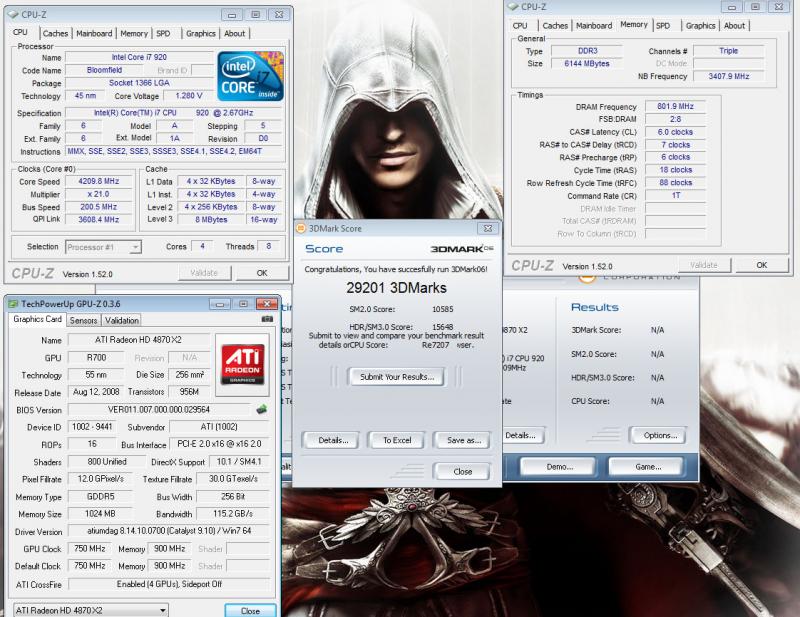
Task: Click the Code Name value 'Bloomfield'
Action: pos(104,70)
